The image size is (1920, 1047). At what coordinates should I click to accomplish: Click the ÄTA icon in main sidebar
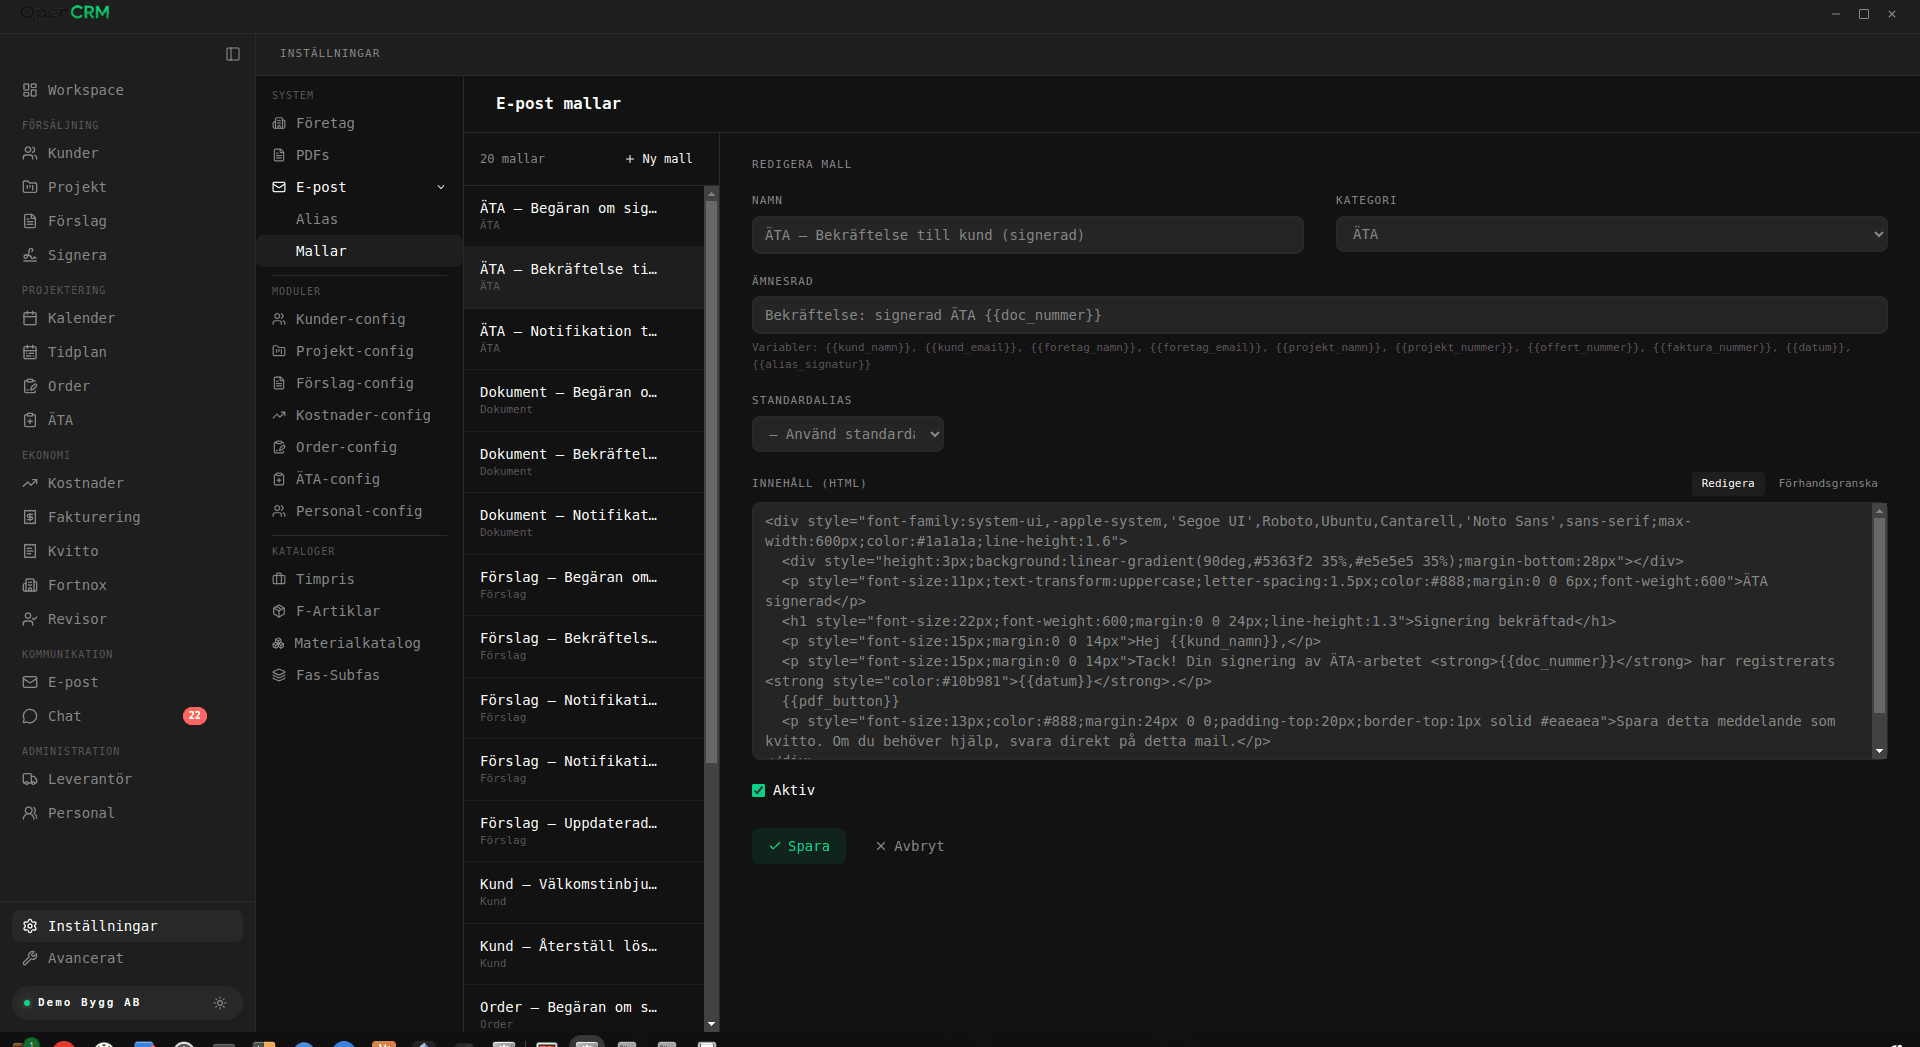(x=30, y=420)
